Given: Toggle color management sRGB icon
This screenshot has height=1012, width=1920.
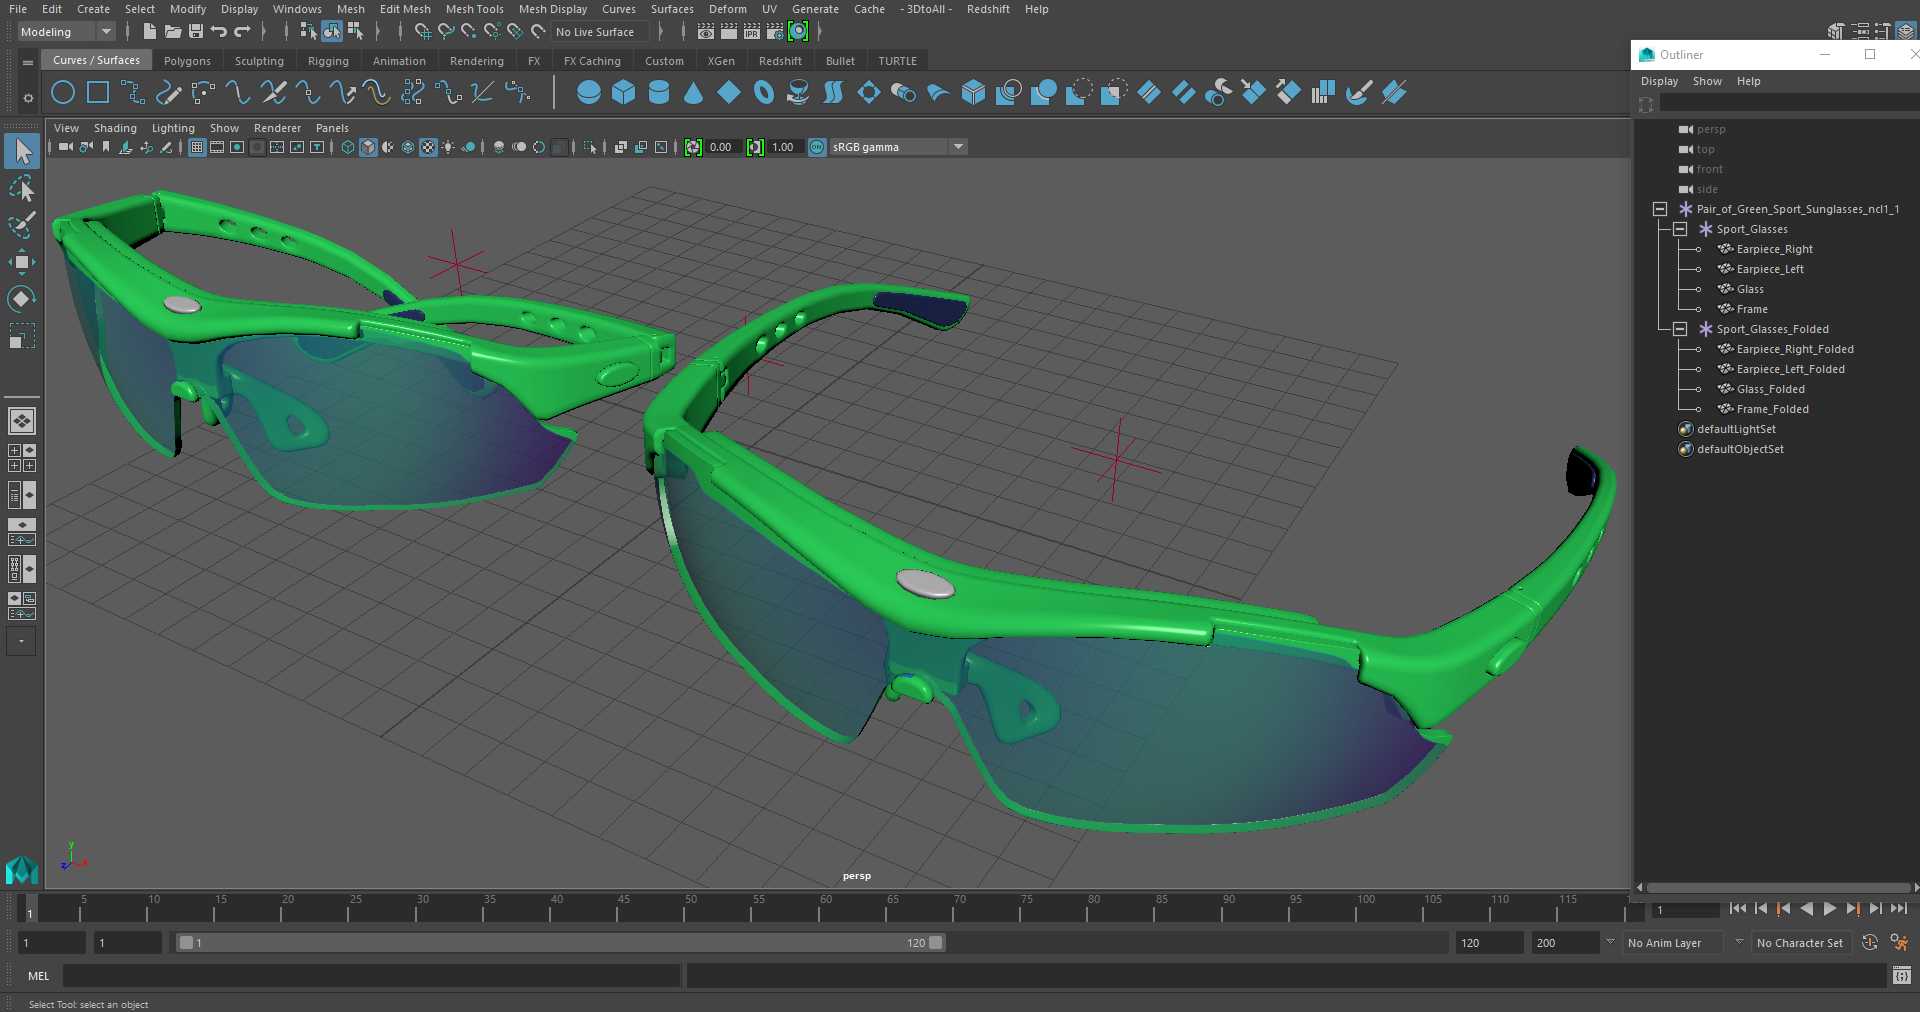Looking at the screenshot, I should click(x=817, y=147).
